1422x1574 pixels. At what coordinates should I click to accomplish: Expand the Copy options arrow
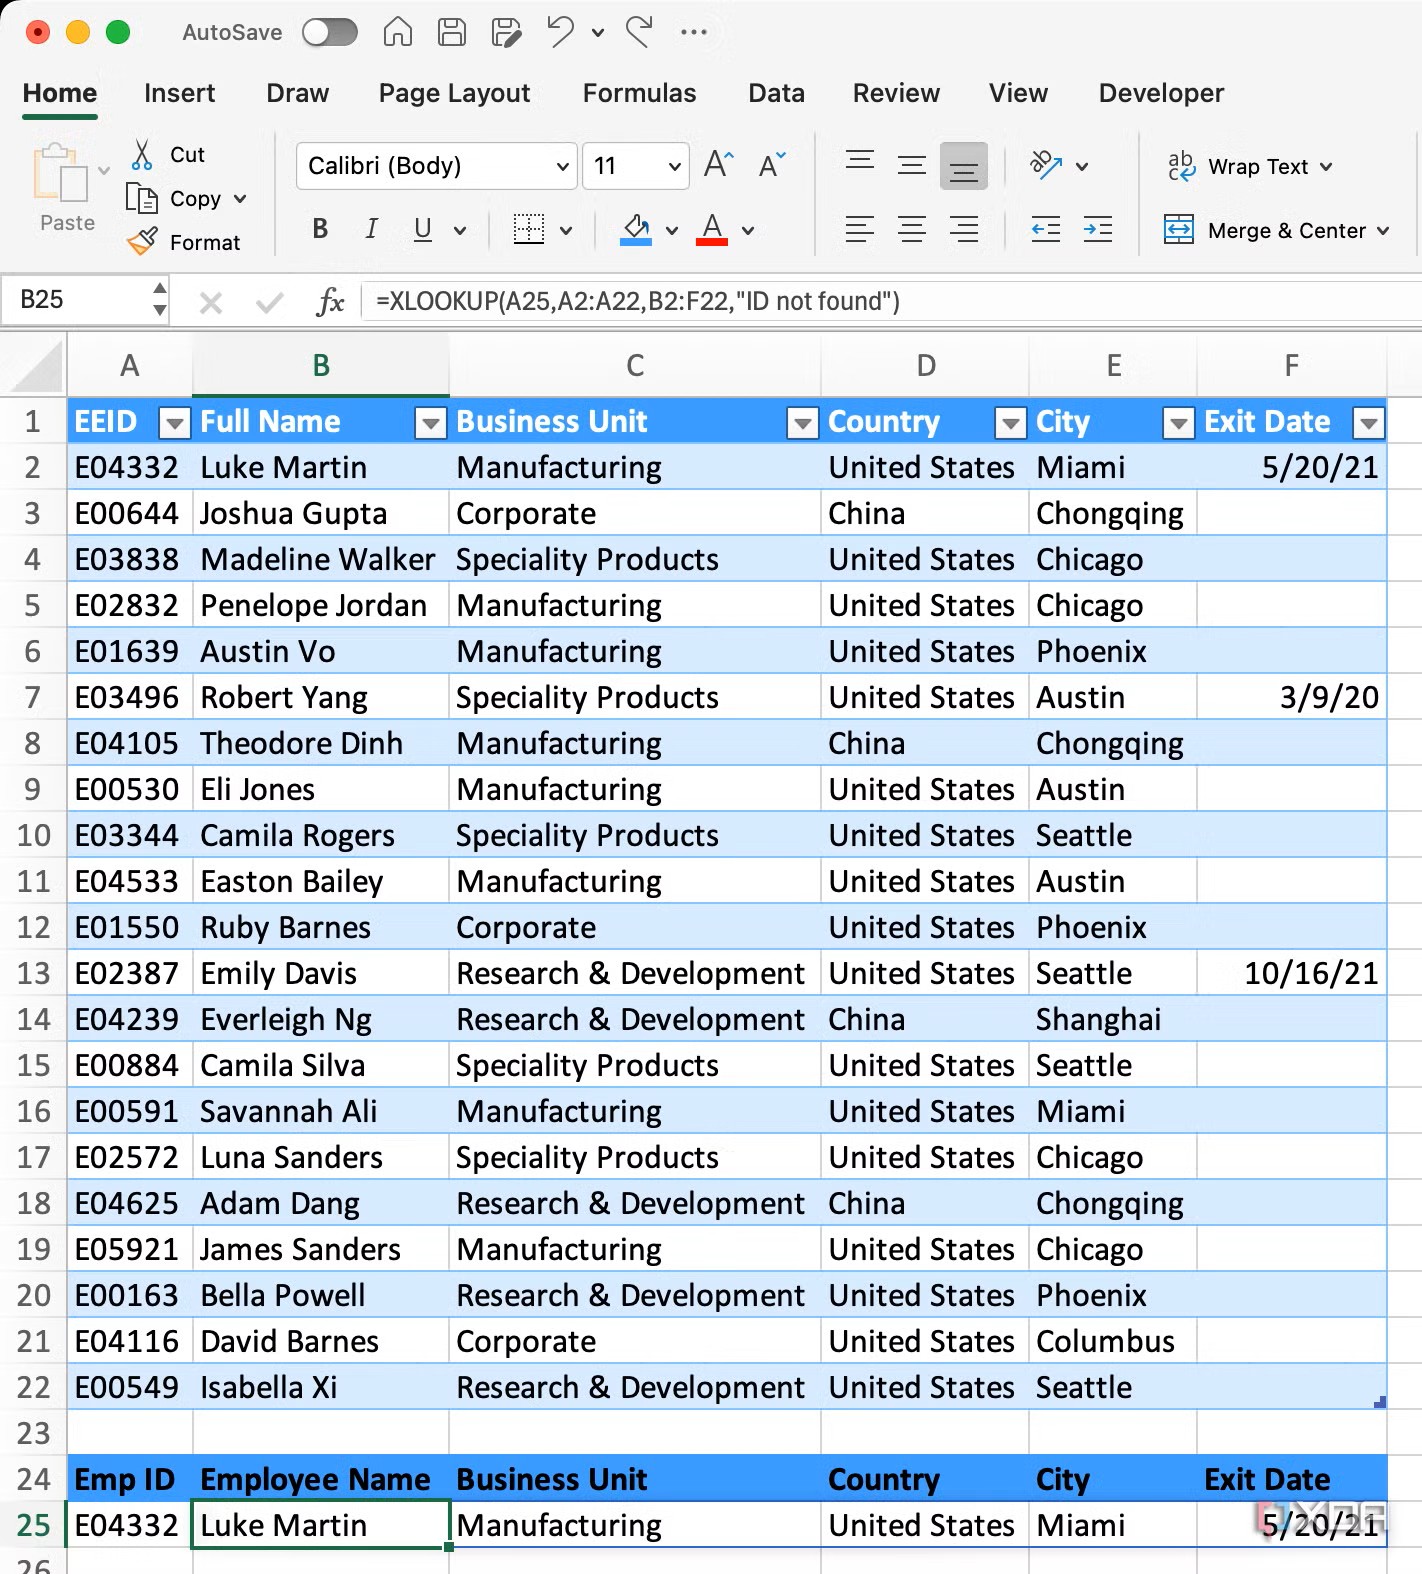point(240,199)
